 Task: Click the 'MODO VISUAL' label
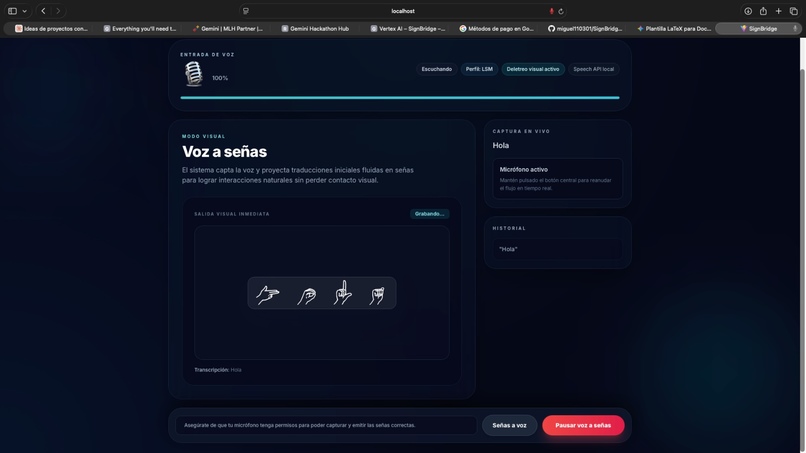pyautogui.click(x=204, y=136)
